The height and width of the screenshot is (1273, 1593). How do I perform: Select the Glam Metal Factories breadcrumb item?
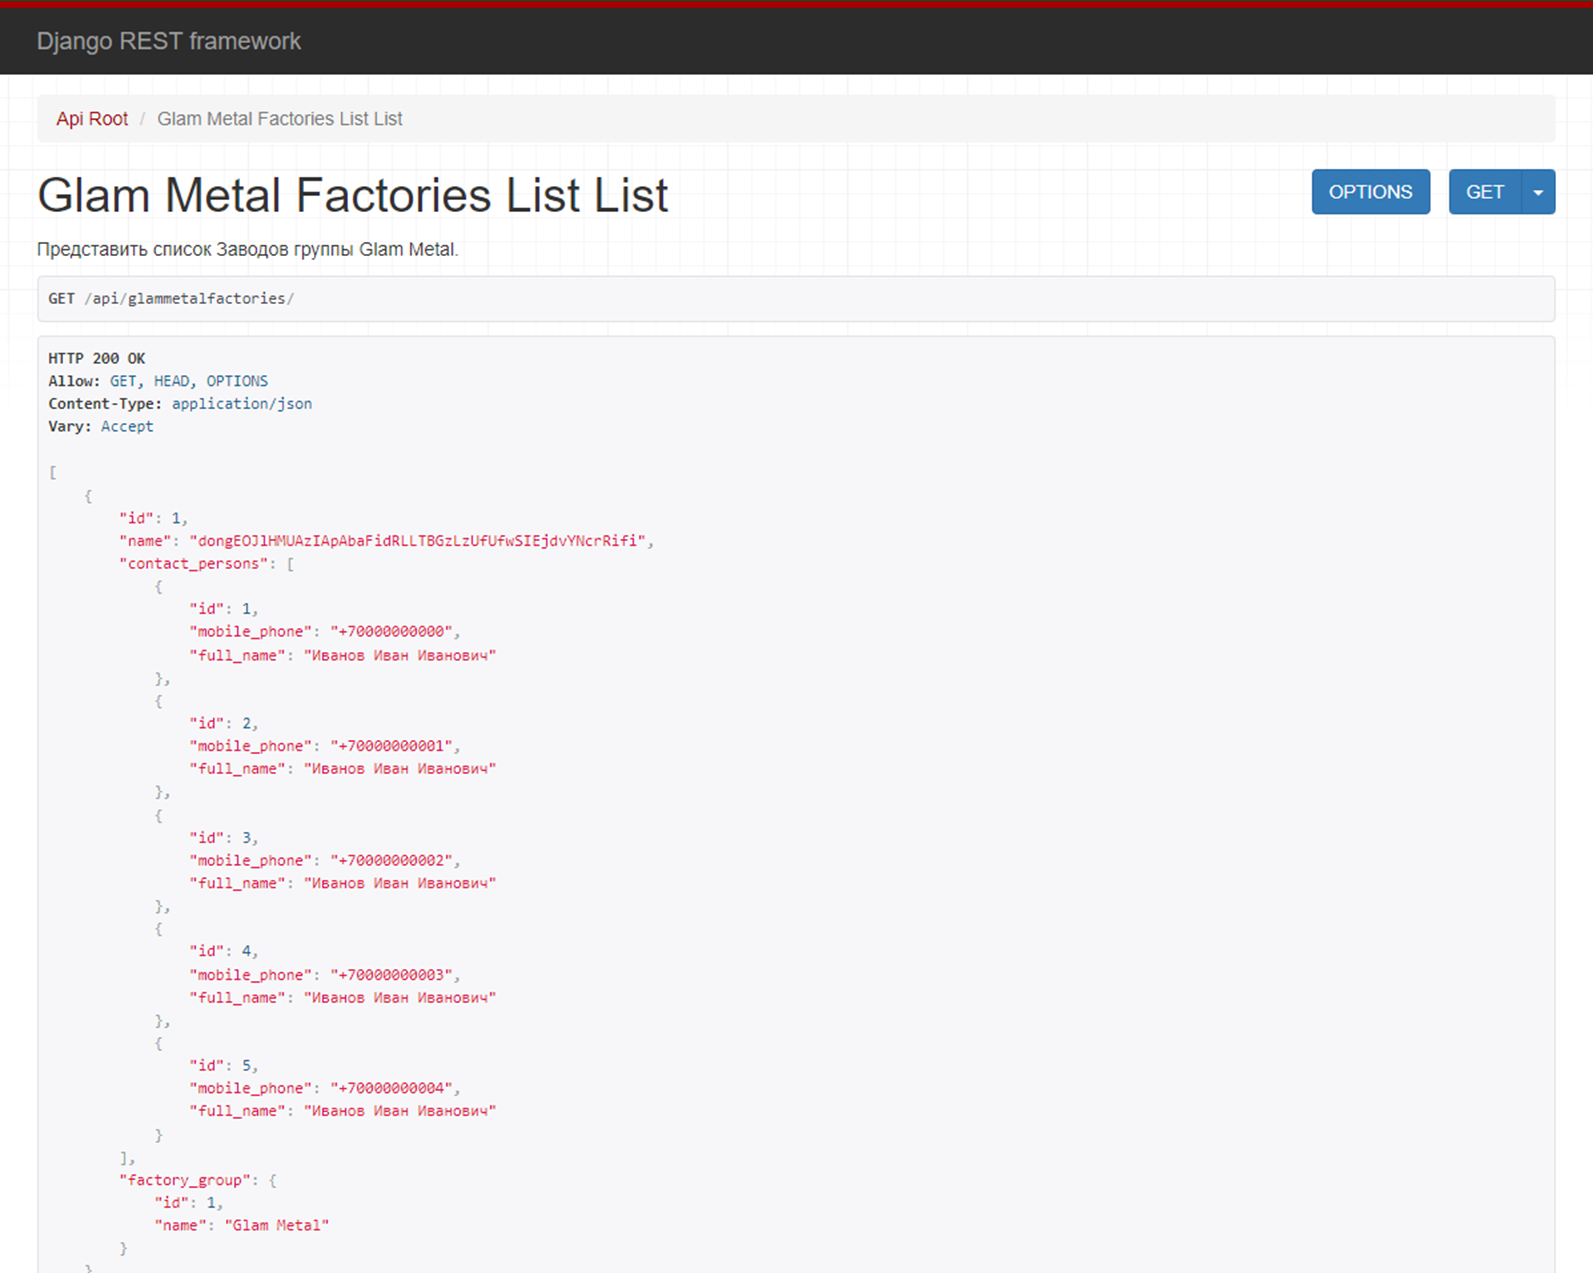[x=280, y=119]
